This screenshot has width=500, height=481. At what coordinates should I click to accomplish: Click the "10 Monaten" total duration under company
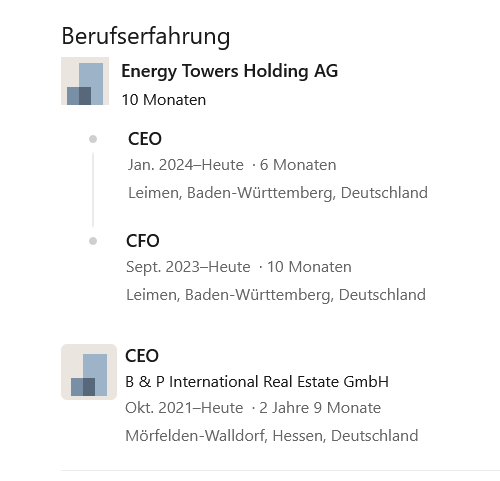pyautogui.click(x=164, y=100)
